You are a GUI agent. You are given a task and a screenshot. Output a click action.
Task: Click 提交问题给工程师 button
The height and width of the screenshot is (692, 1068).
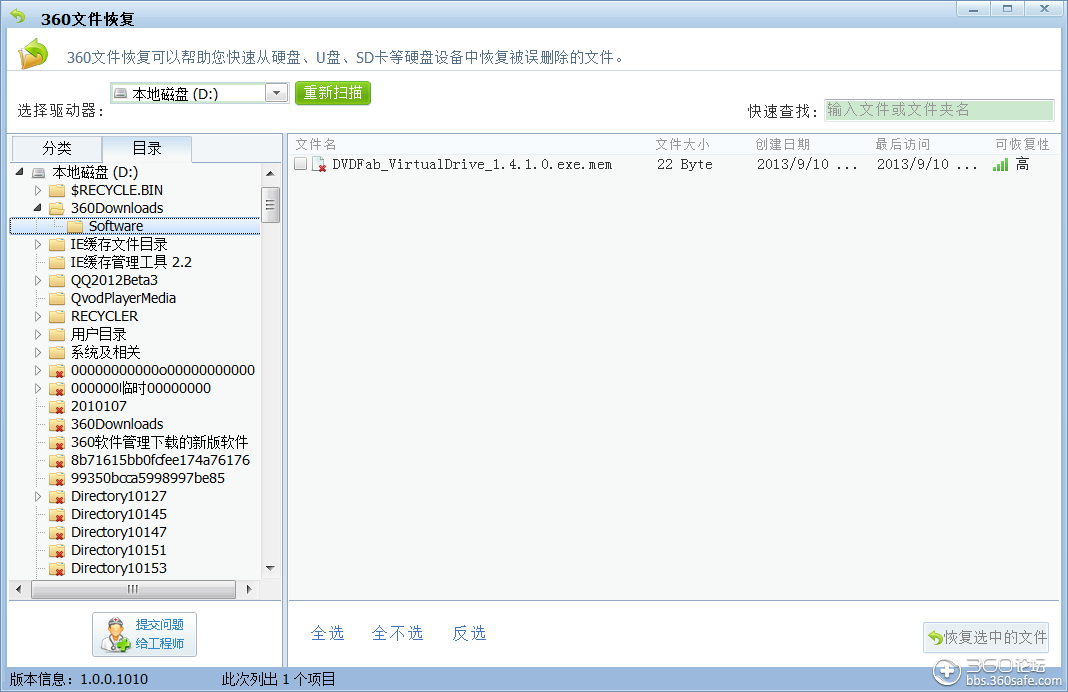[144, 634]
